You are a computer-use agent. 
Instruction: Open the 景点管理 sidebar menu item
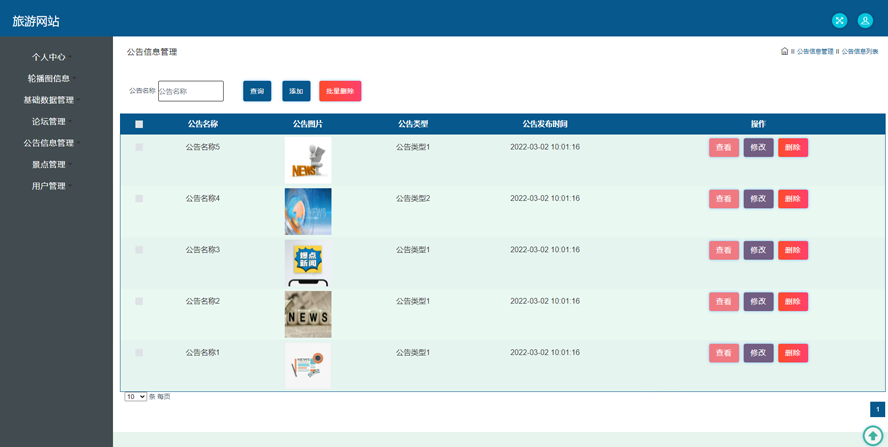[49, 164]
